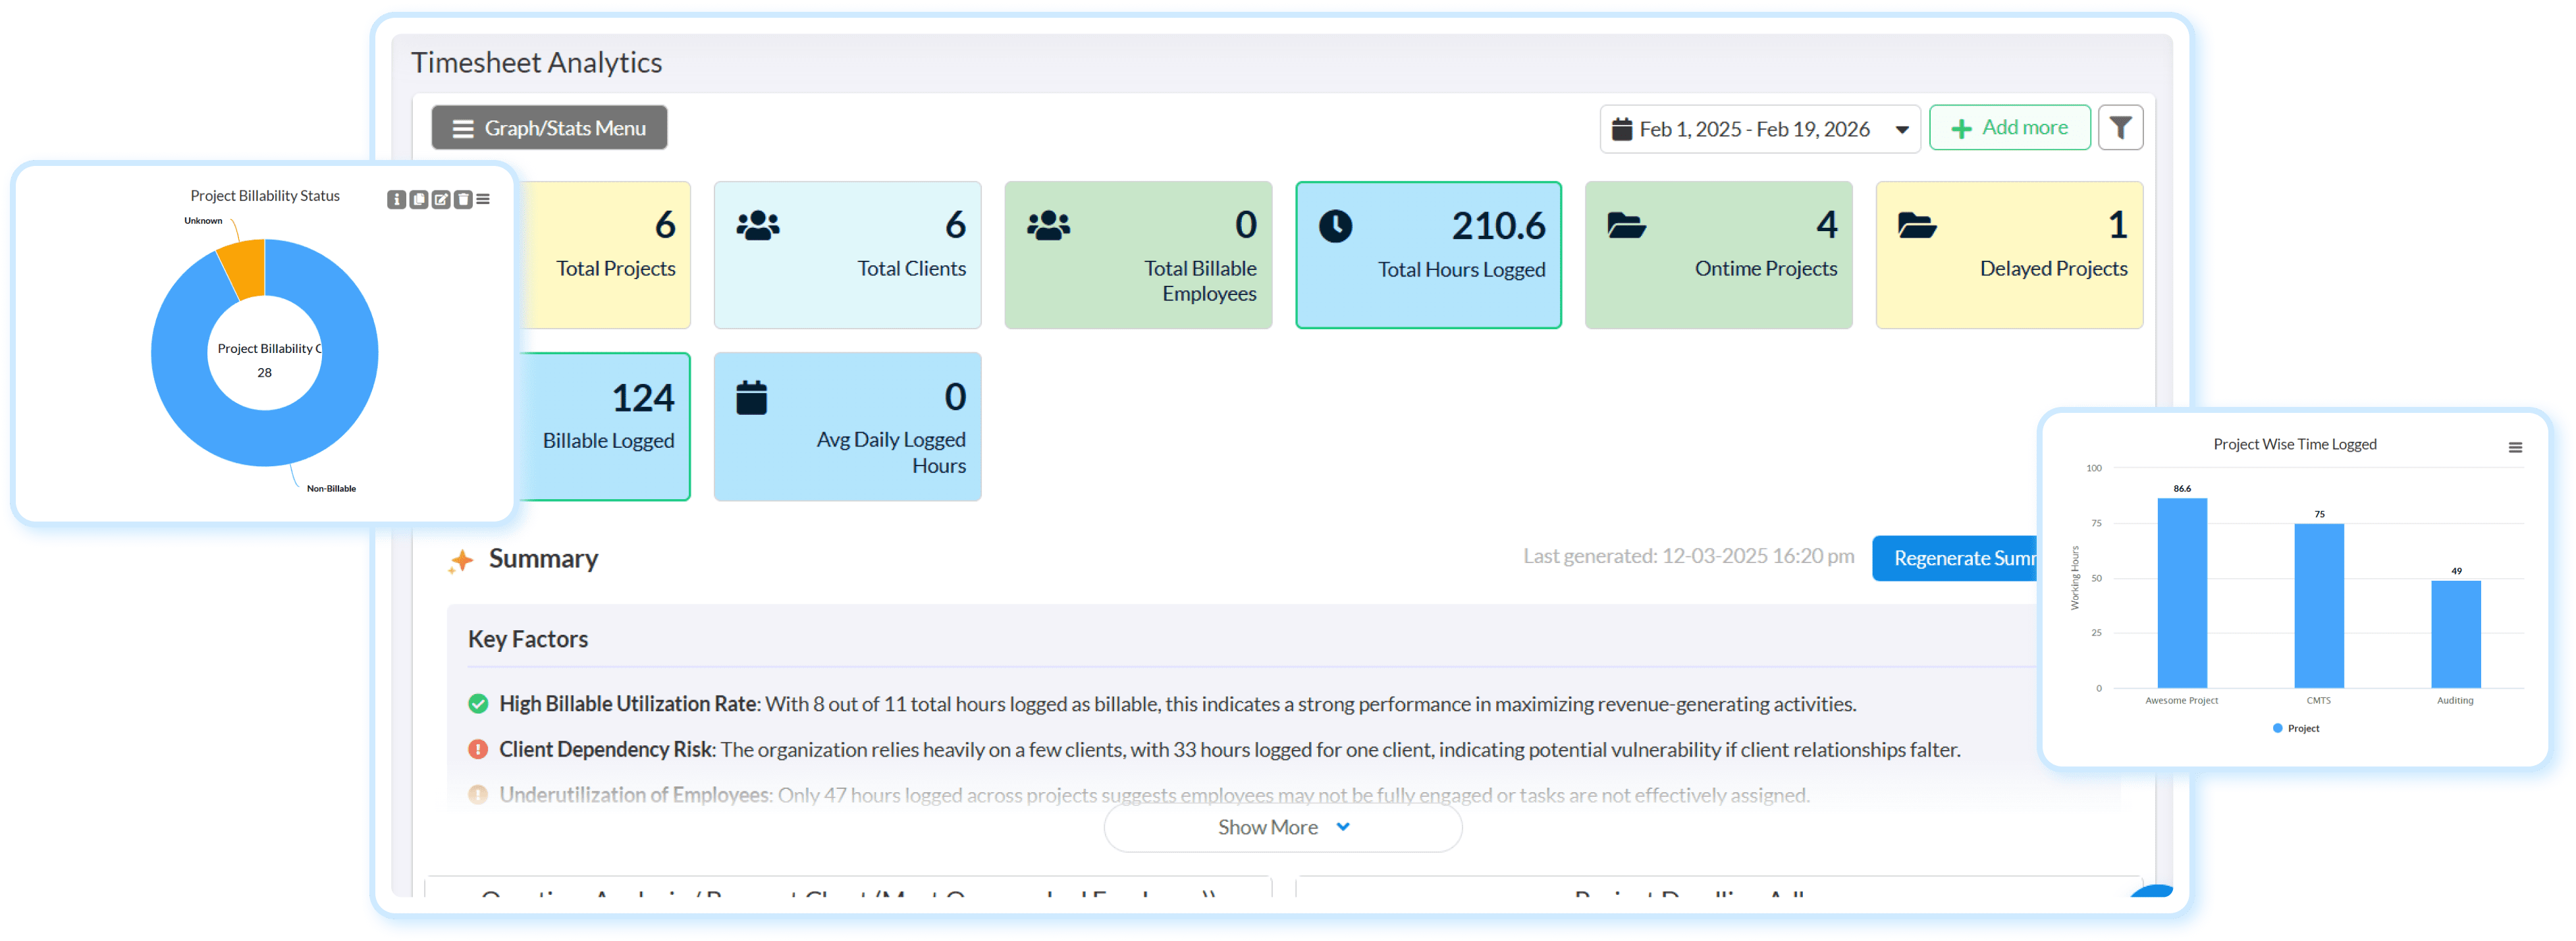Click people icon on Total Billable Employees card

(x=1048, y=226)
